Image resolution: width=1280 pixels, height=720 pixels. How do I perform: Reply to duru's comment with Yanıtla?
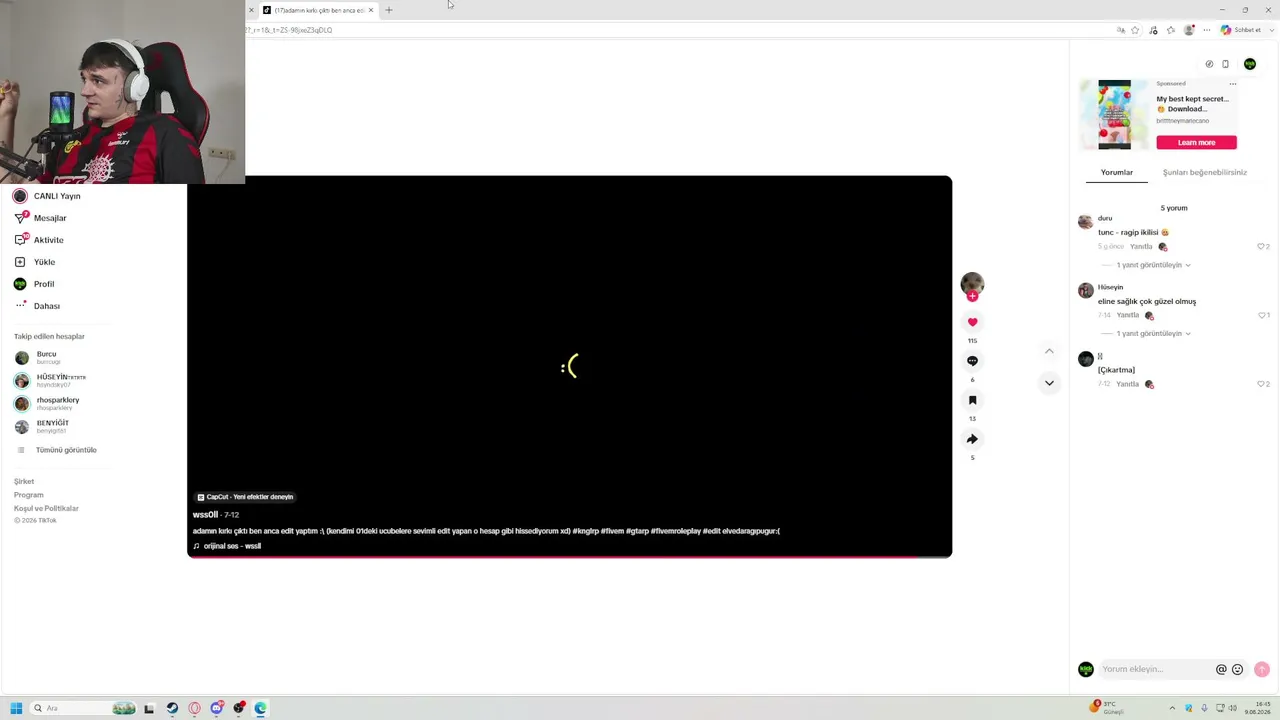tap(1141, 247)
